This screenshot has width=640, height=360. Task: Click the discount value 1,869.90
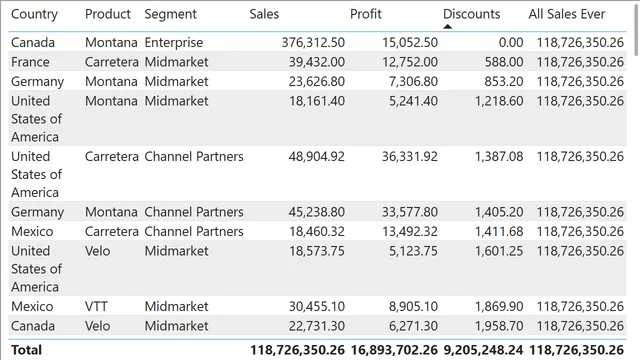[499, 307]
